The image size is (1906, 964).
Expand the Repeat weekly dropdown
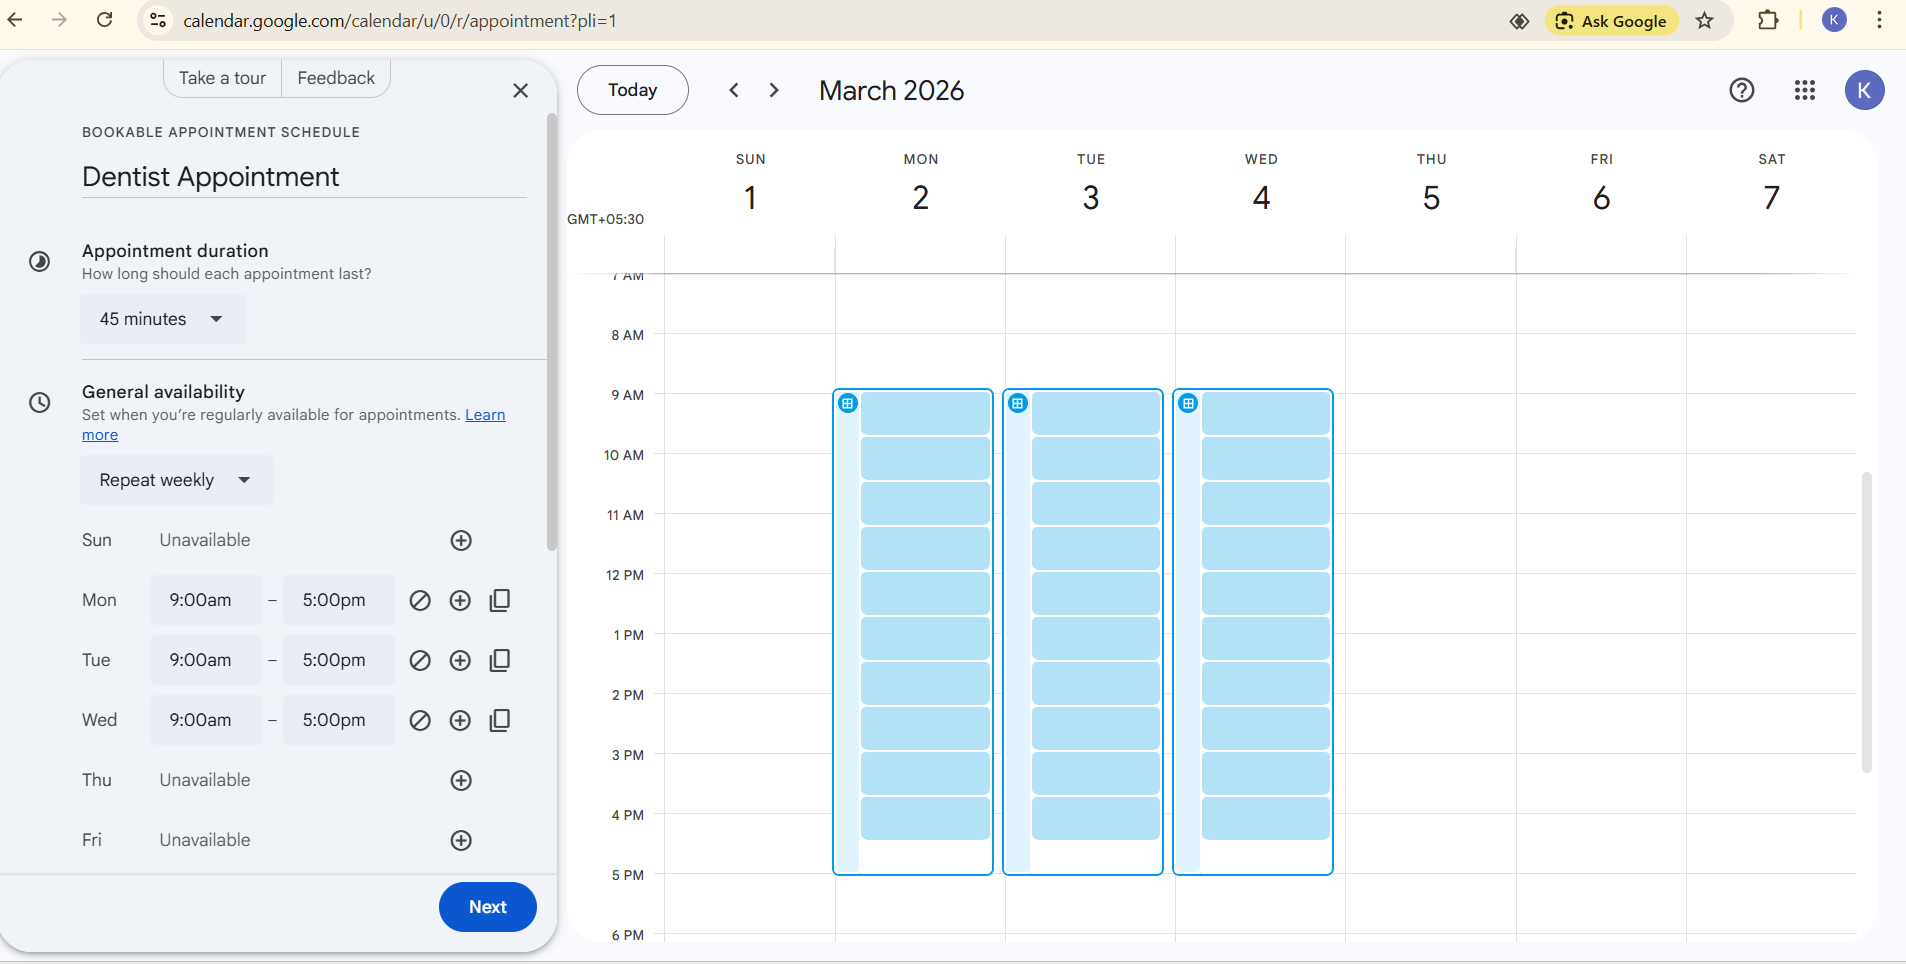click(x=176, y=480)
